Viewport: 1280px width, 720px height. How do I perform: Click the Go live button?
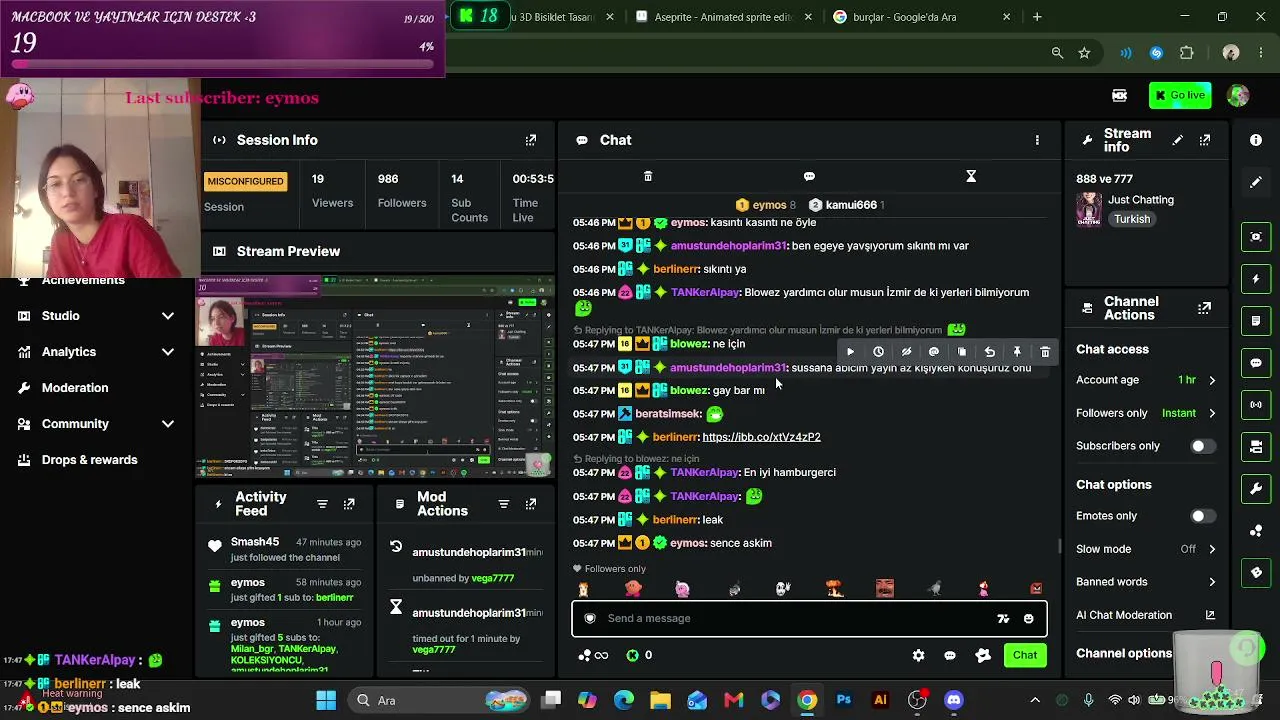pyautogui.click(x=1180, y=96)
